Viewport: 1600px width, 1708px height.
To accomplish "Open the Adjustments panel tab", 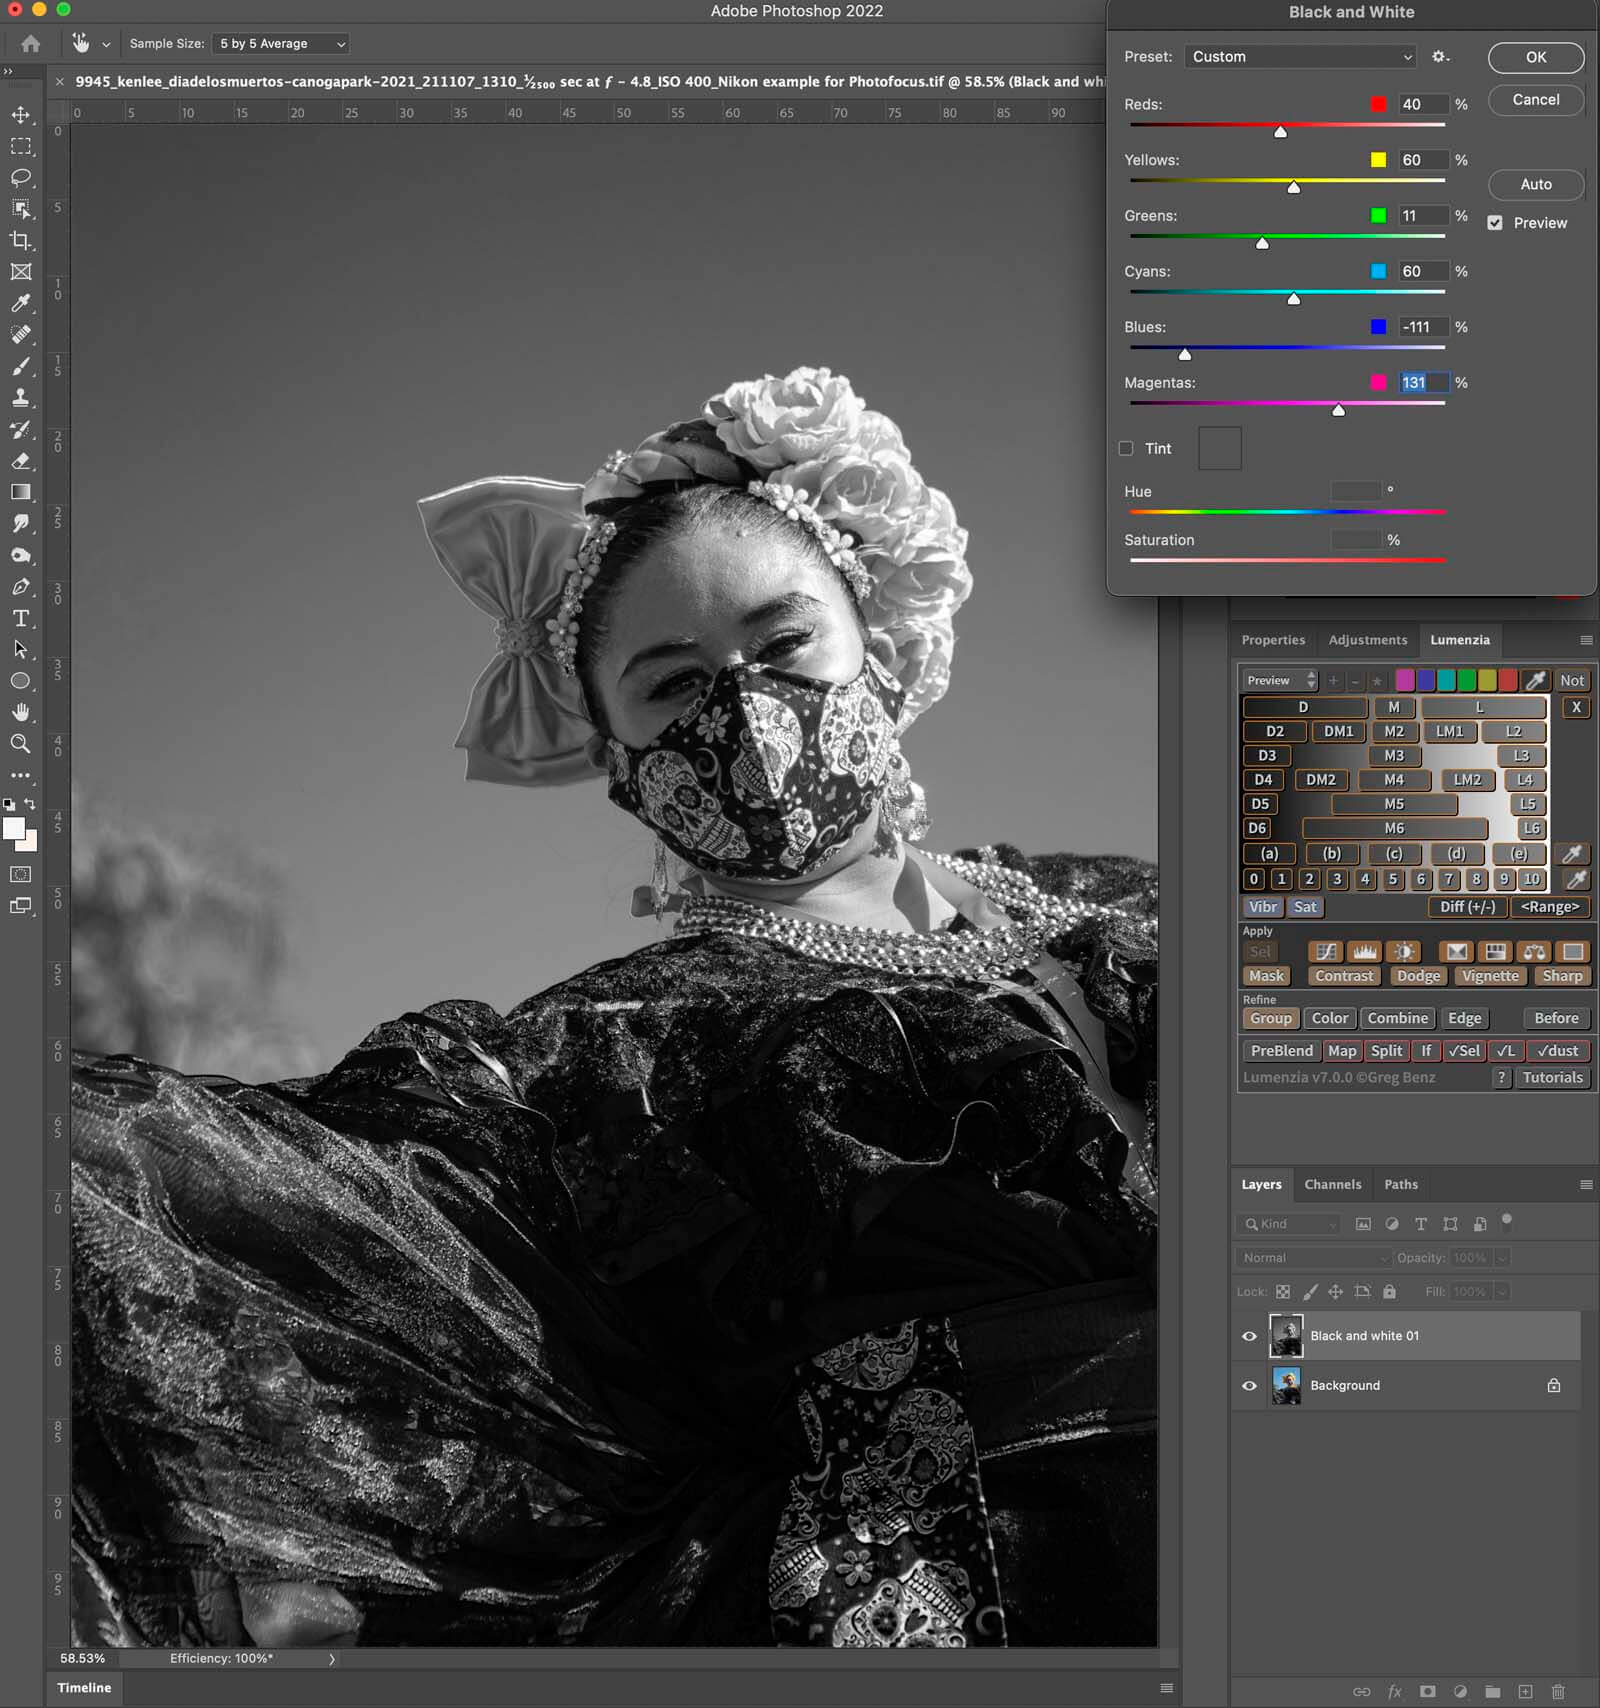I will point(1367,640).
